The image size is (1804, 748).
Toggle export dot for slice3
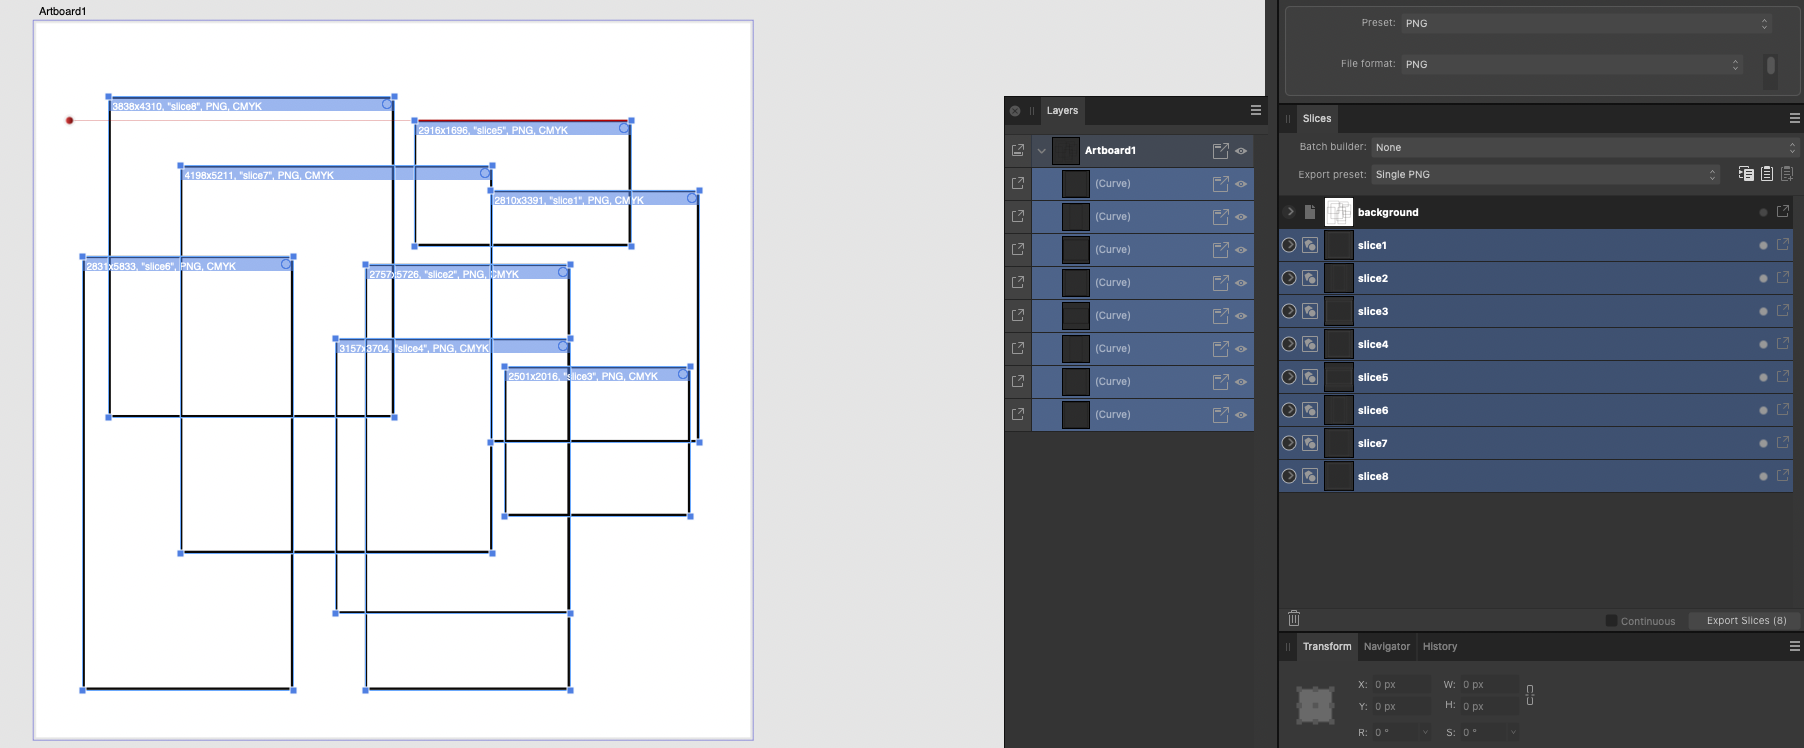(1763, 311)
